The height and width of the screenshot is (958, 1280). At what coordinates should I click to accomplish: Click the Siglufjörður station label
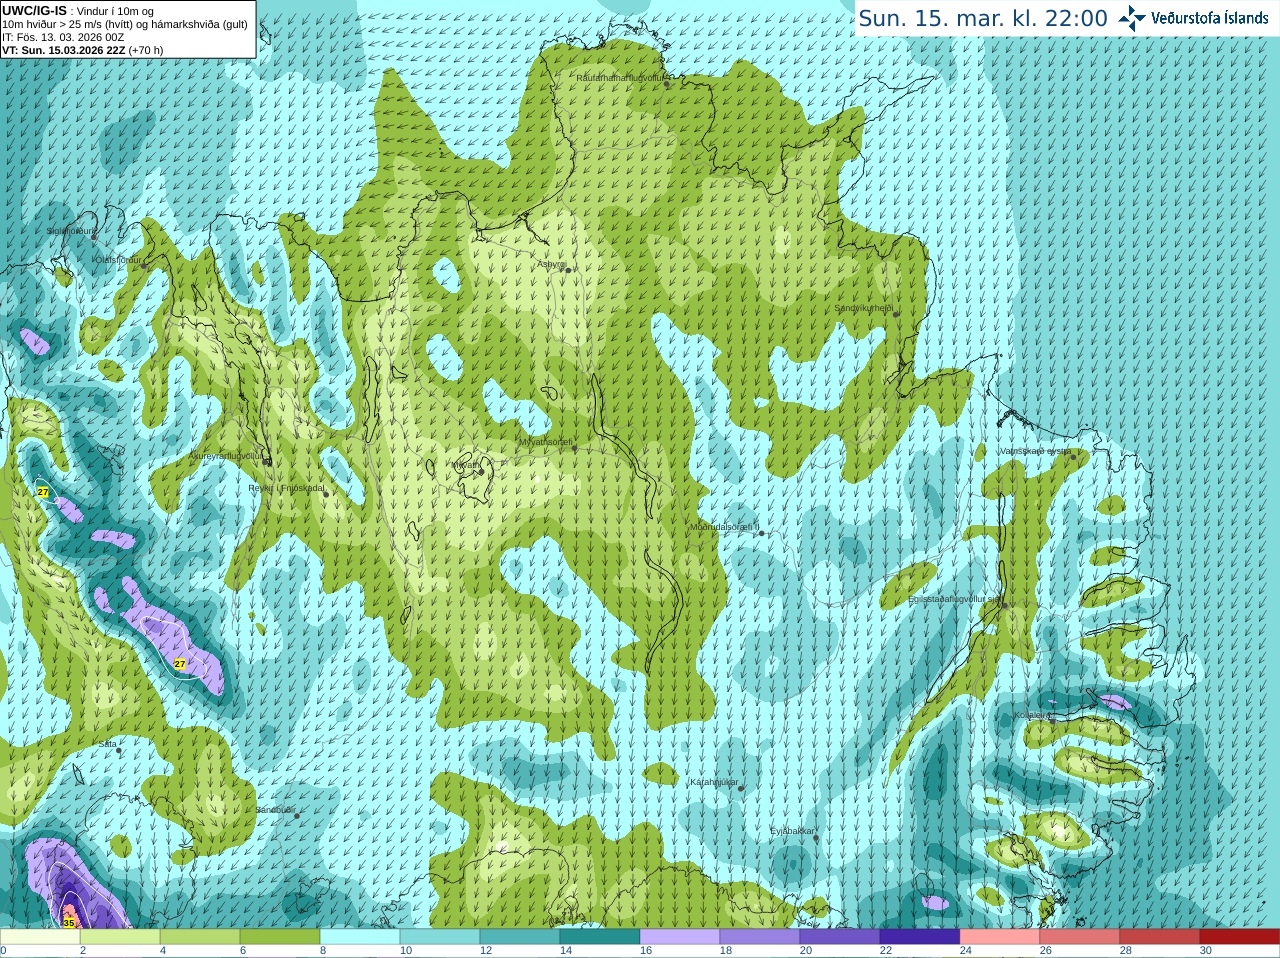71,231
